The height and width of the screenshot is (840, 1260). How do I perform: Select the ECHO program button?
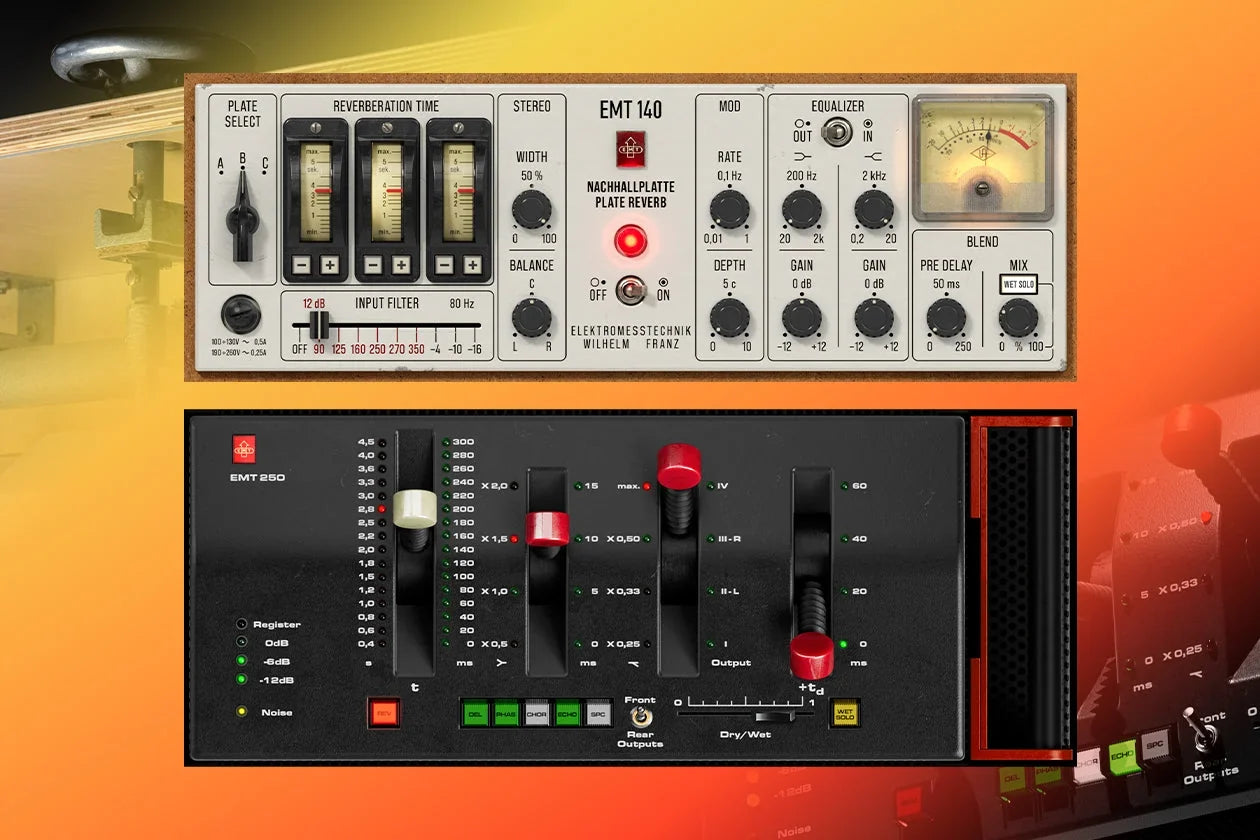point(568,712)
